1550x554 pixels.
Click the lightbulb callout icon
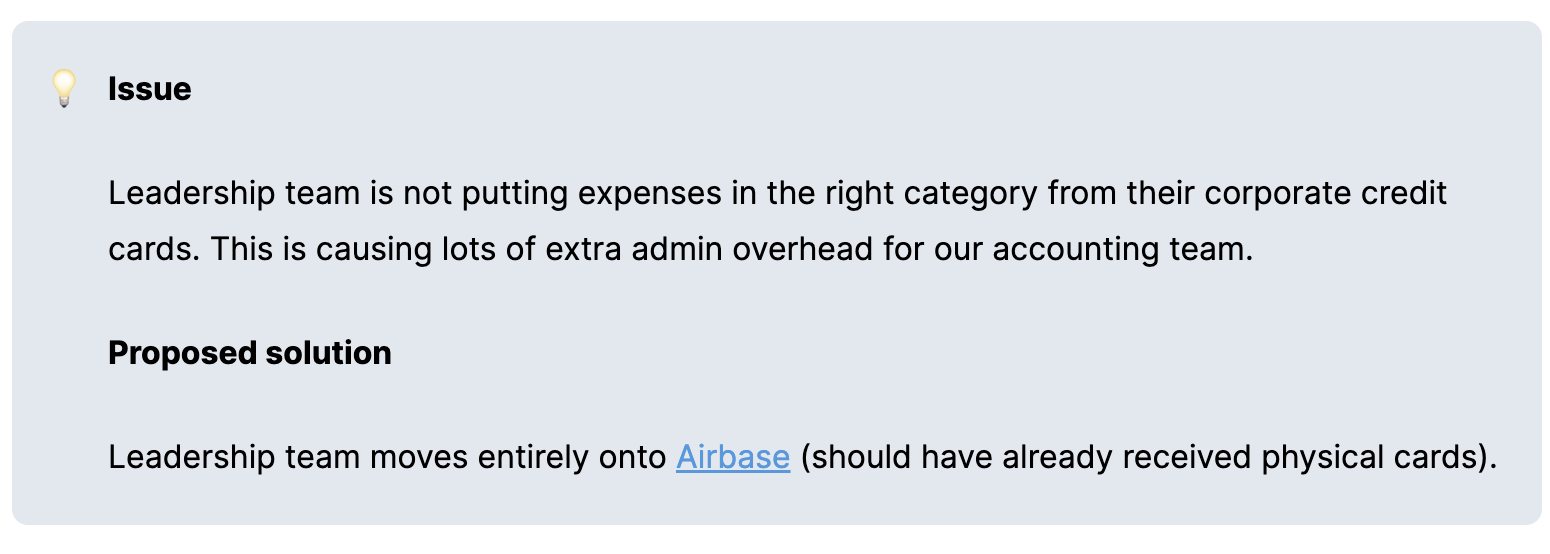(64, 89)
